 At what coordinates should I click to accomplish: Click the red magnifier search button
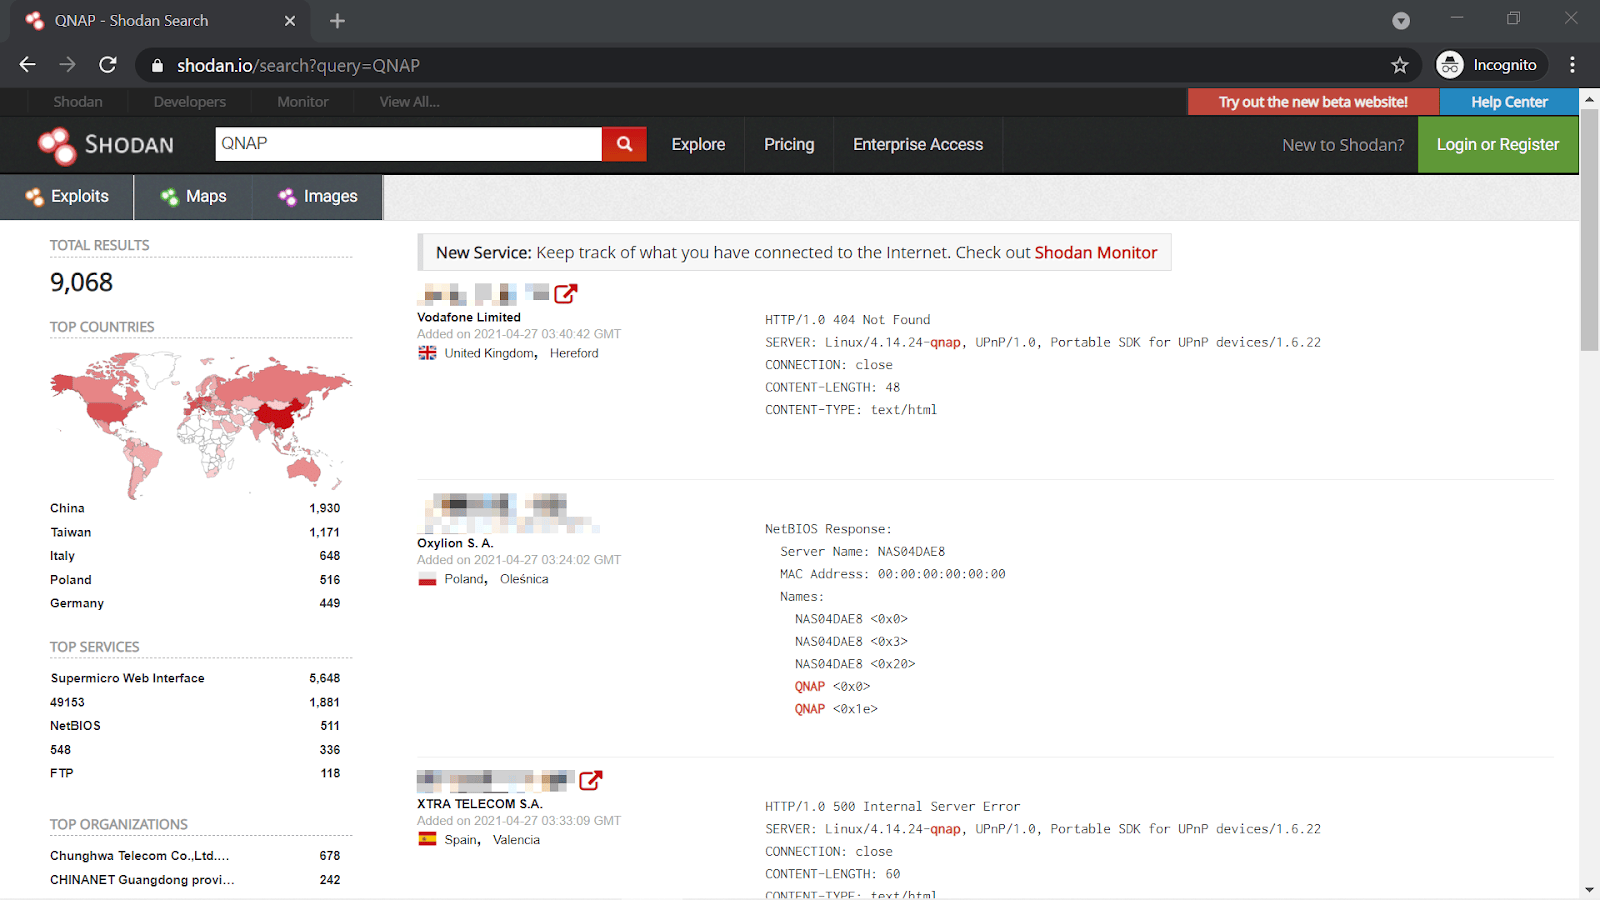(624, 144)
